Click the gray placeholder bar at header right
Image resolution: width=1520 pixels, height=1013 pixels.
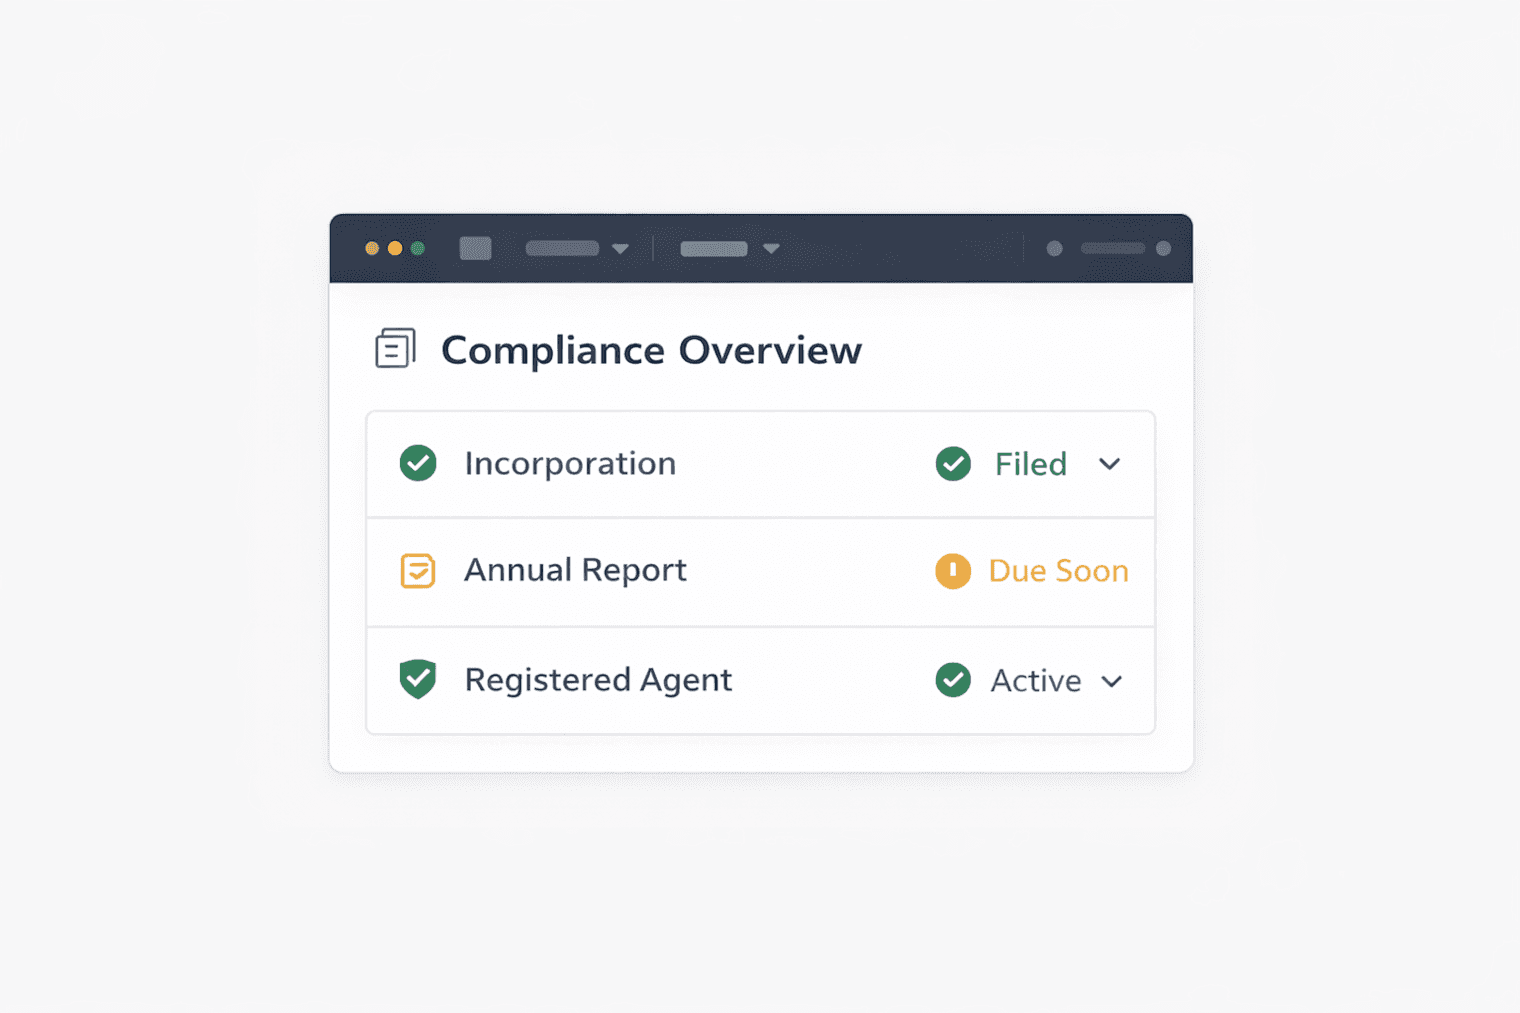point(1113,248)
